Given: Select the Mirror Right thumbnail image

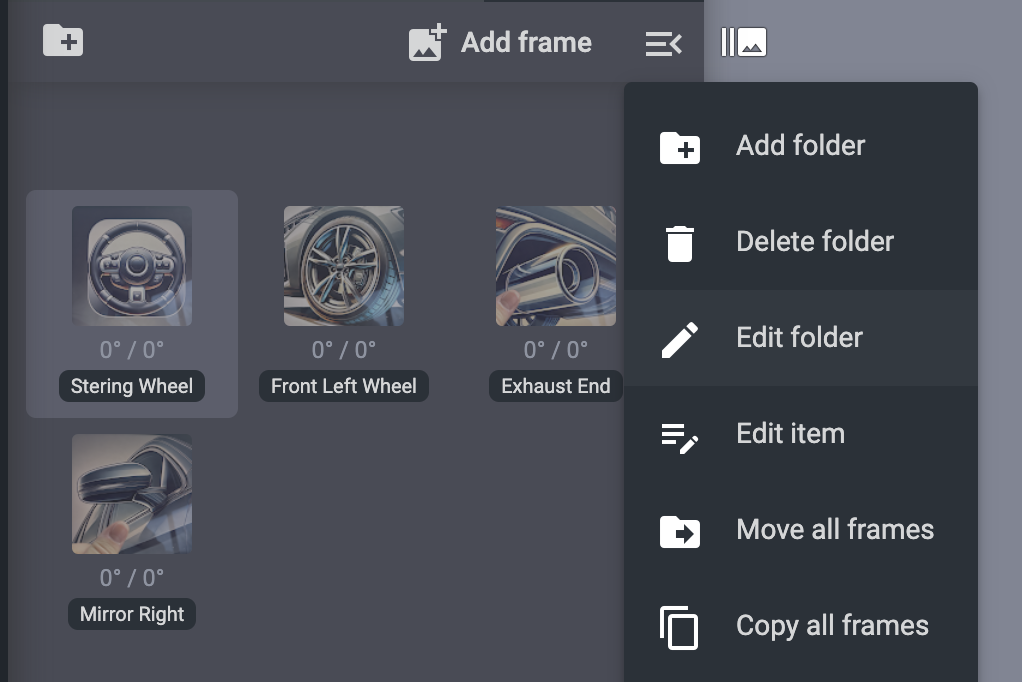Looking at the screenshot, I should point(132,494).
